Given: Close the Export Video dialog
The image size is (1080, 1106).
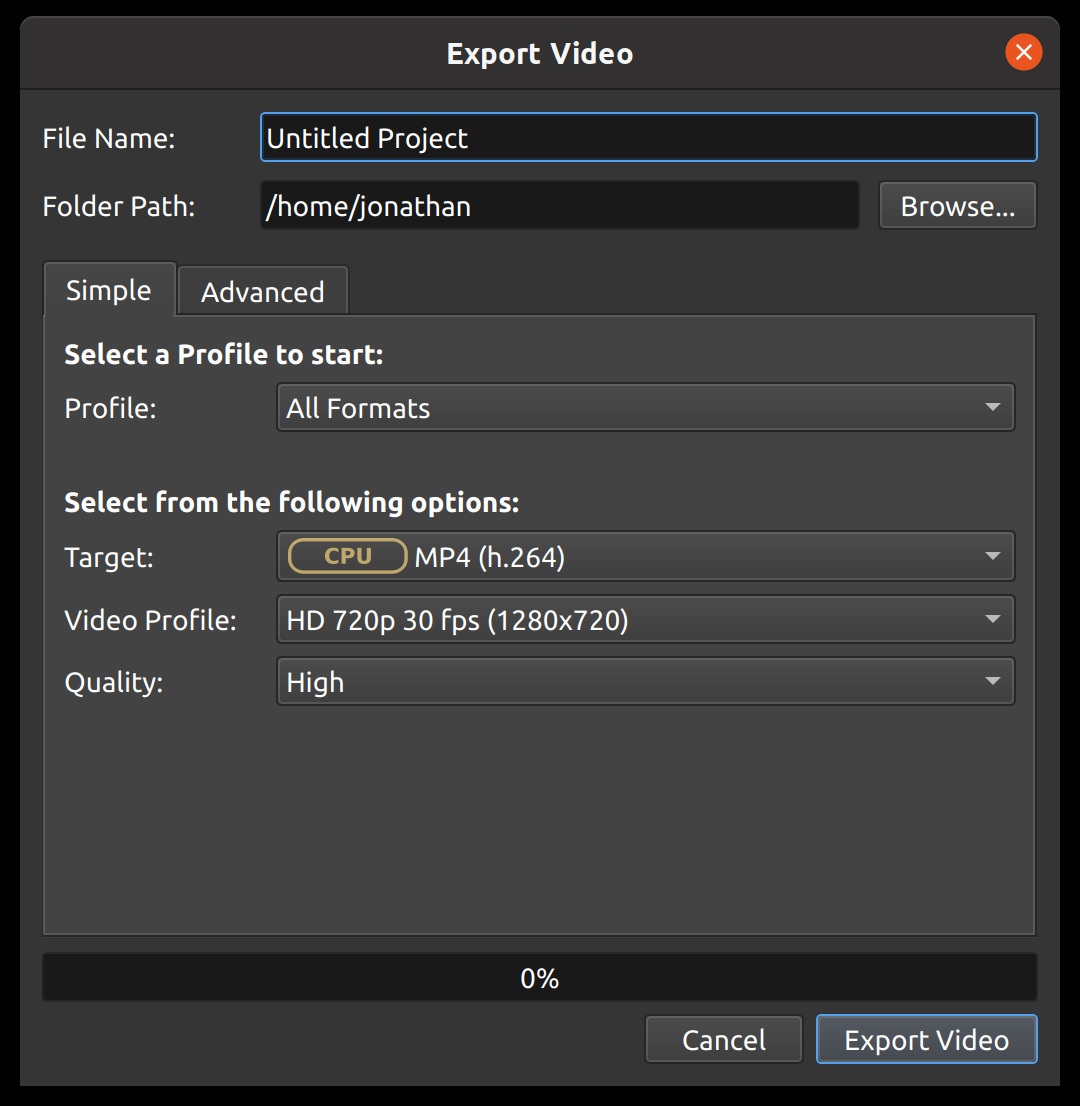Looking at the screenshot, I should pyautogui.click(x=1023, y=52).
